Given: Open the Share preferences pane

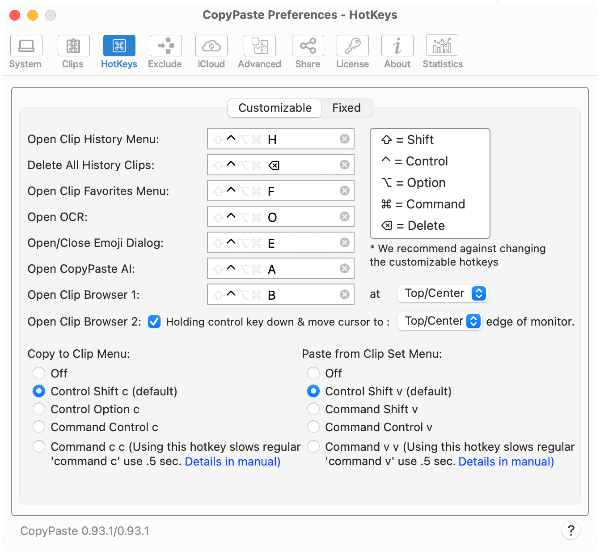Looking at the screenshot, I should pyautogui.click(x=308, y=52).
